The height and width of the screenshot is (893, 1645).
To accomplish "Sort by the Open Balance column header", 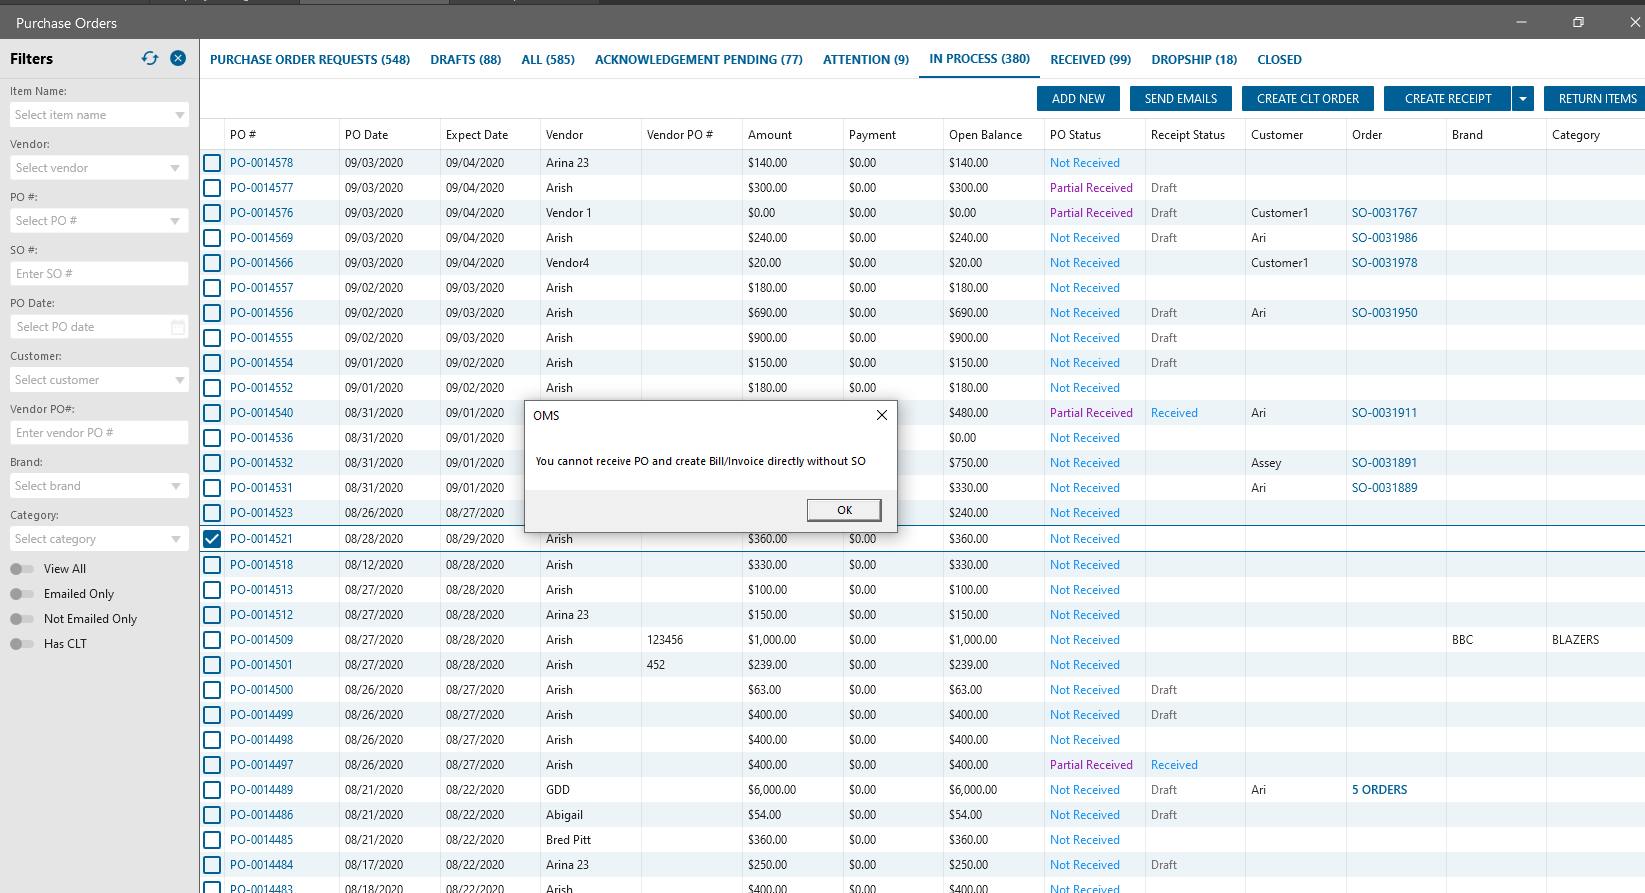I will pos(986,135).
